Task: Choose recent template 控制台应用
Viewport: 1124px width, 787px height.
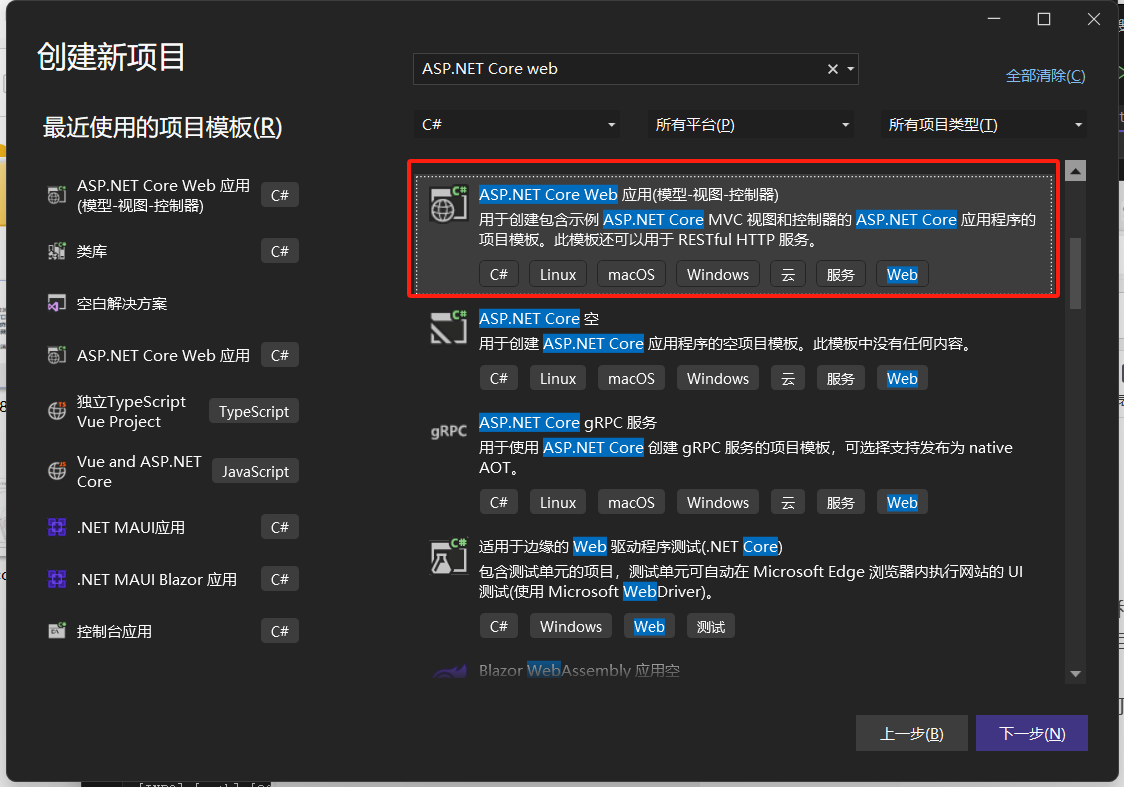Action: [x=114, y=631]
